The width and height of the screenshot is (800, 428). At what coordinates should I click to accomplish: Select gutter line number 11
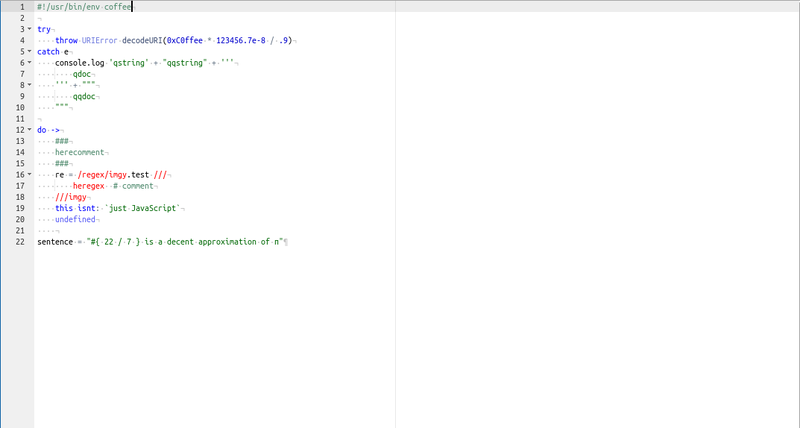click(x=20, y=119)
